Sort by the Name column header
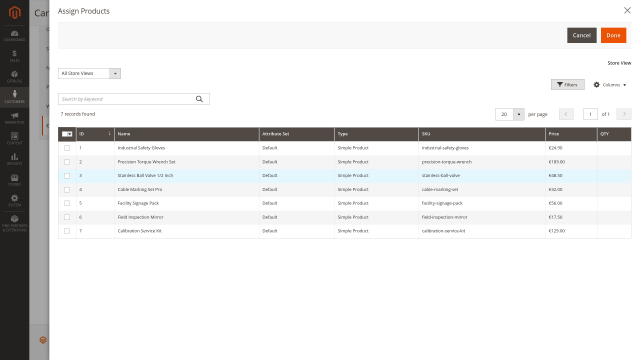 (x=187, y=134)
